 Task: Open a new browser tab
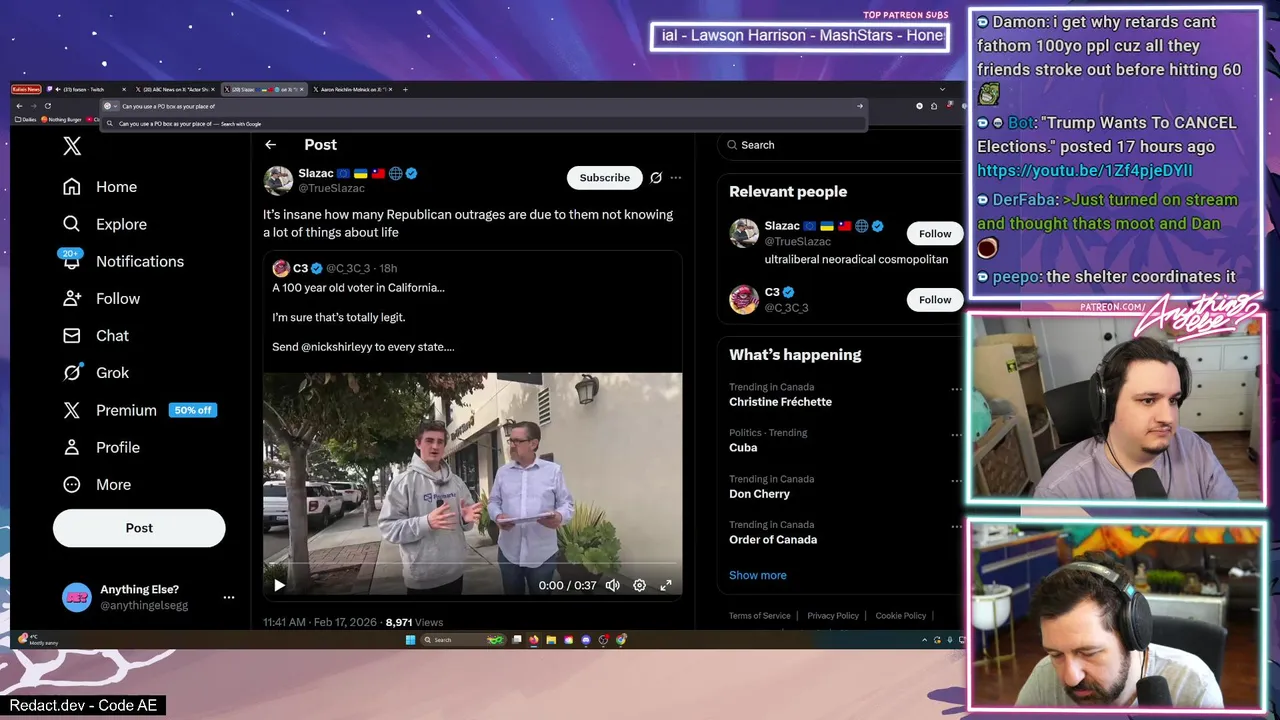pos(405,89)
